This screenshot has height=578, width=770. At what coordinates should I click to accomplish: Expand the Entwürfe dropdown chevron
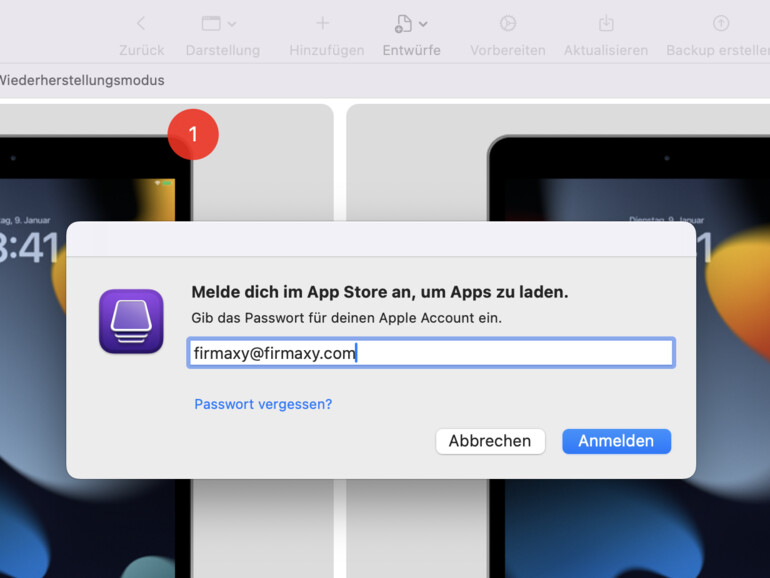point(423,24)
